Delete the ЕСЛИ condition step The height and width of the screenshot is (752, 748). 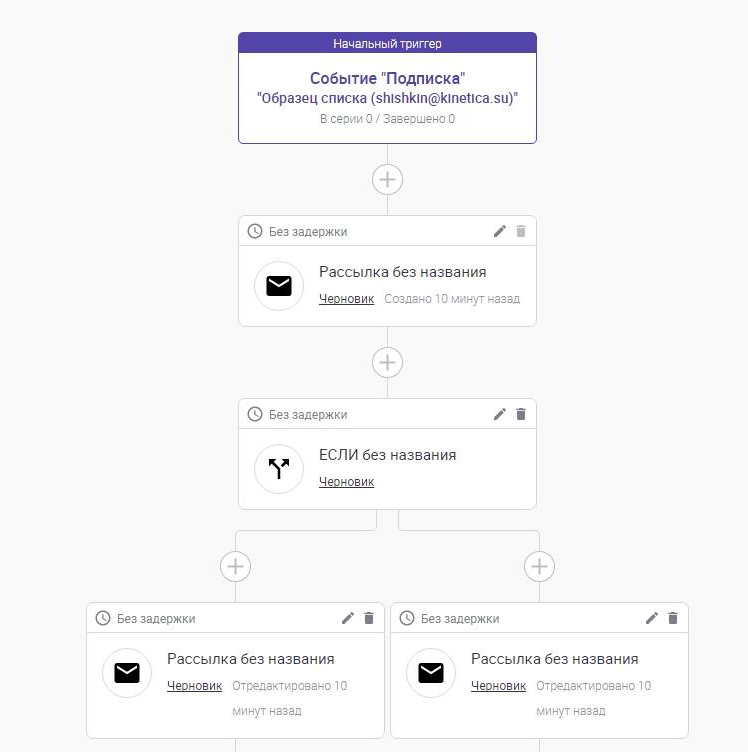[521, 414]
